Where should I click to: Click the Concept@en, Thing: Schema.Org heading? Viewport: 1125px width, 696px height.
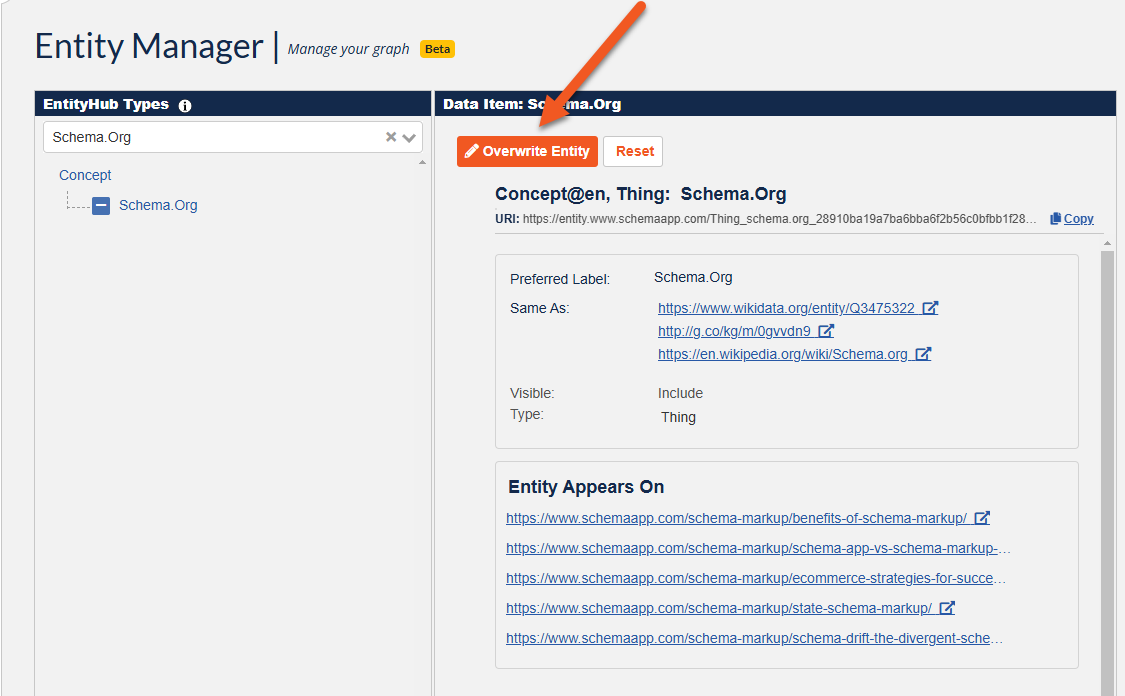(641, 194)
